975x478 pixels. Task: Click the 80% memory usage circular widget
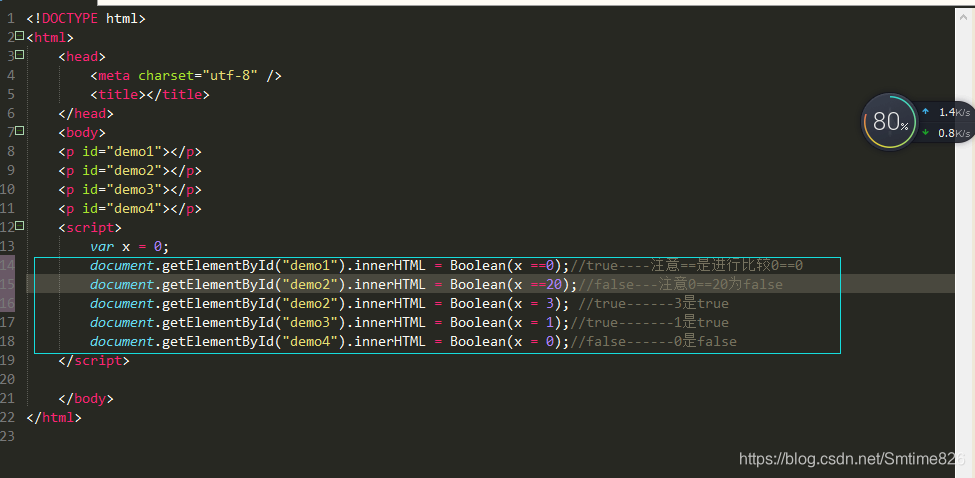point(889,122)
